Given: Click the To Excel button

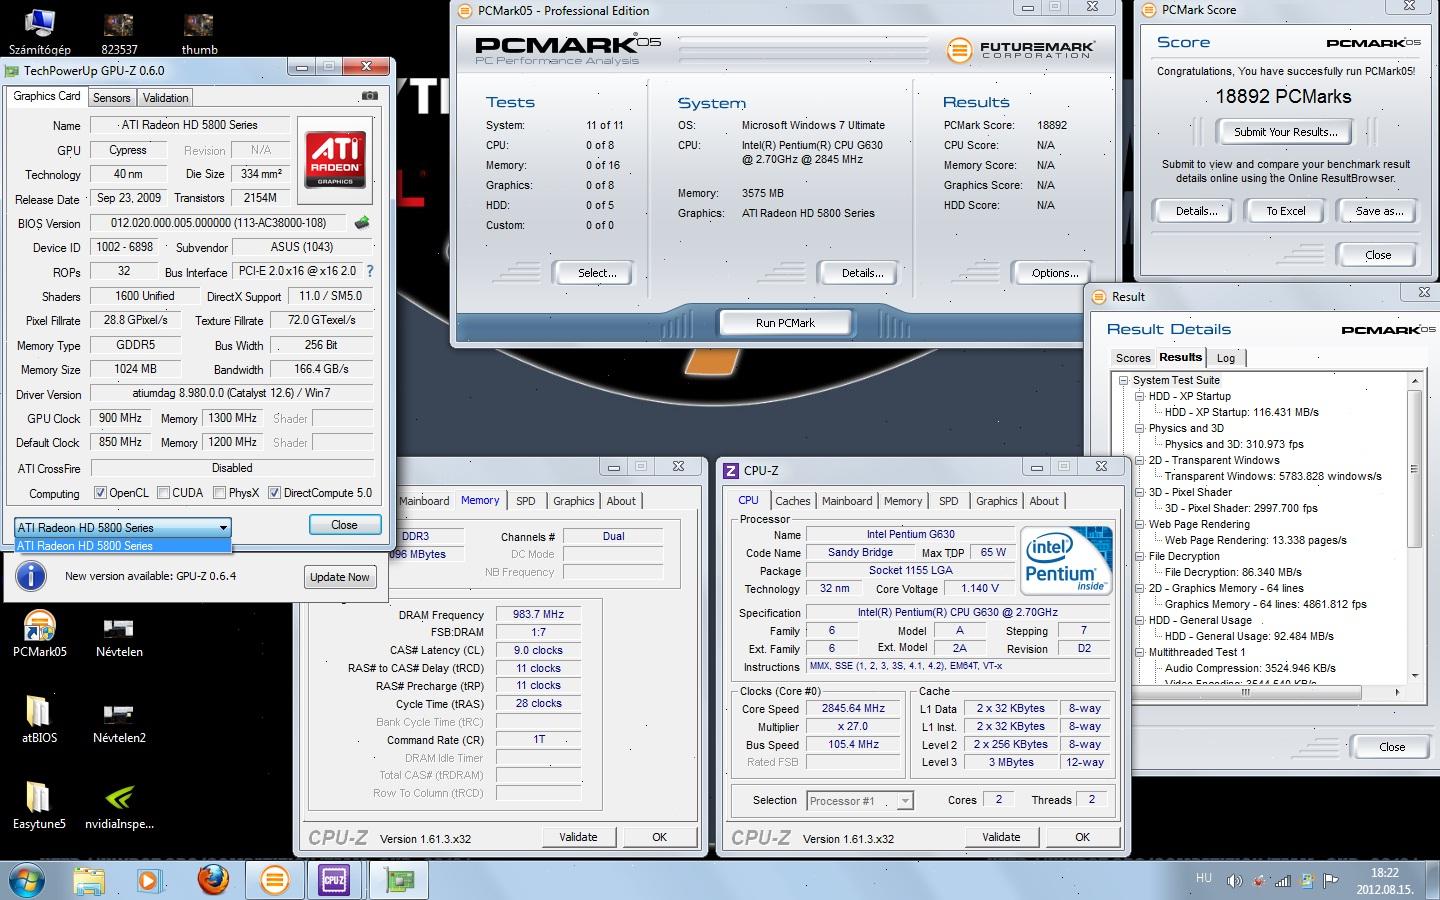Looking at the screenshot, I should click(1285, 211).
